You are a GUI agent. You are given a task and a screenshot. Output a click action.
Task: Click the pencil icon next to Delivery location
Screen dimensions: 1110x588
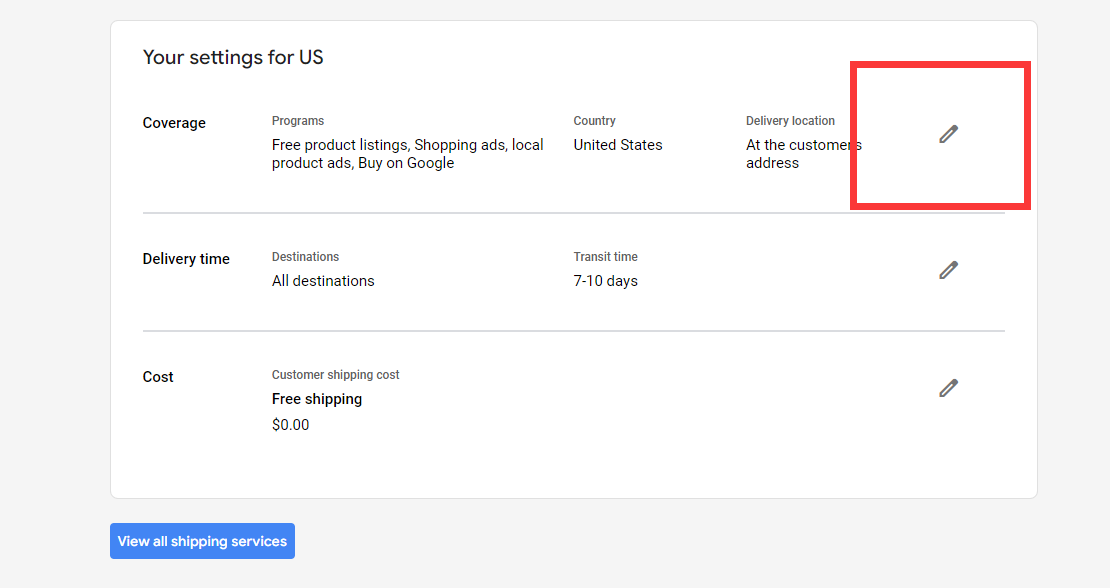[948, 134]
